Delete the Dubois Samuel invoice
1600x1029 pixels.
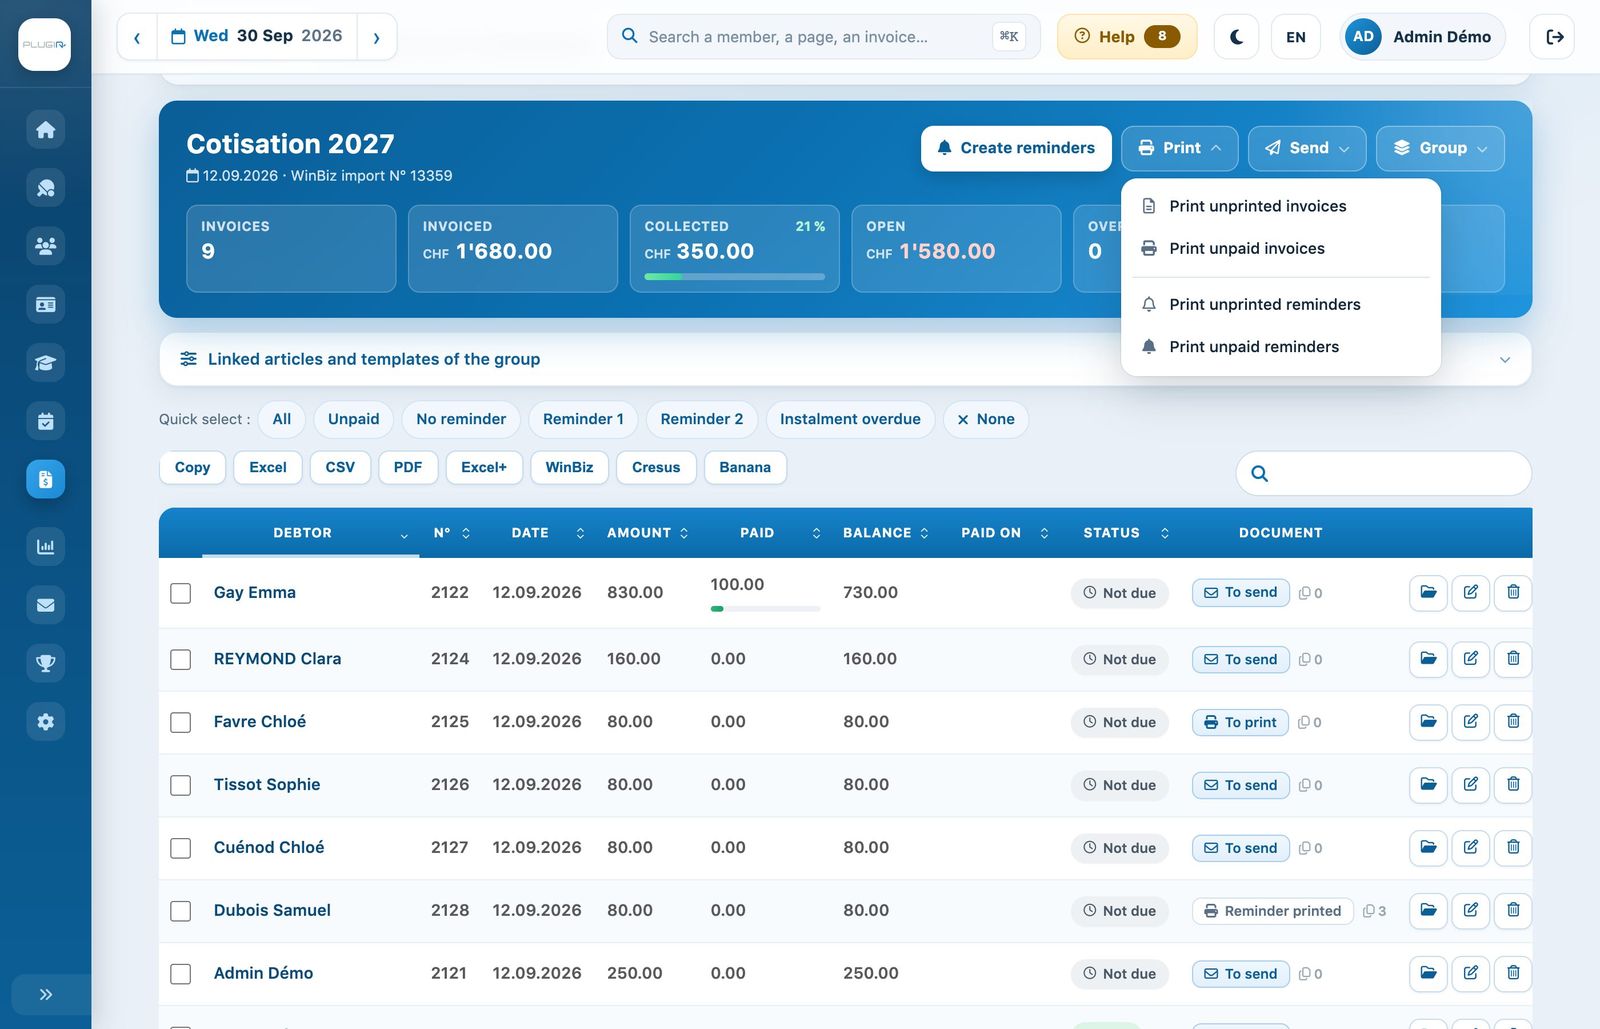[x=1513, y=910]
